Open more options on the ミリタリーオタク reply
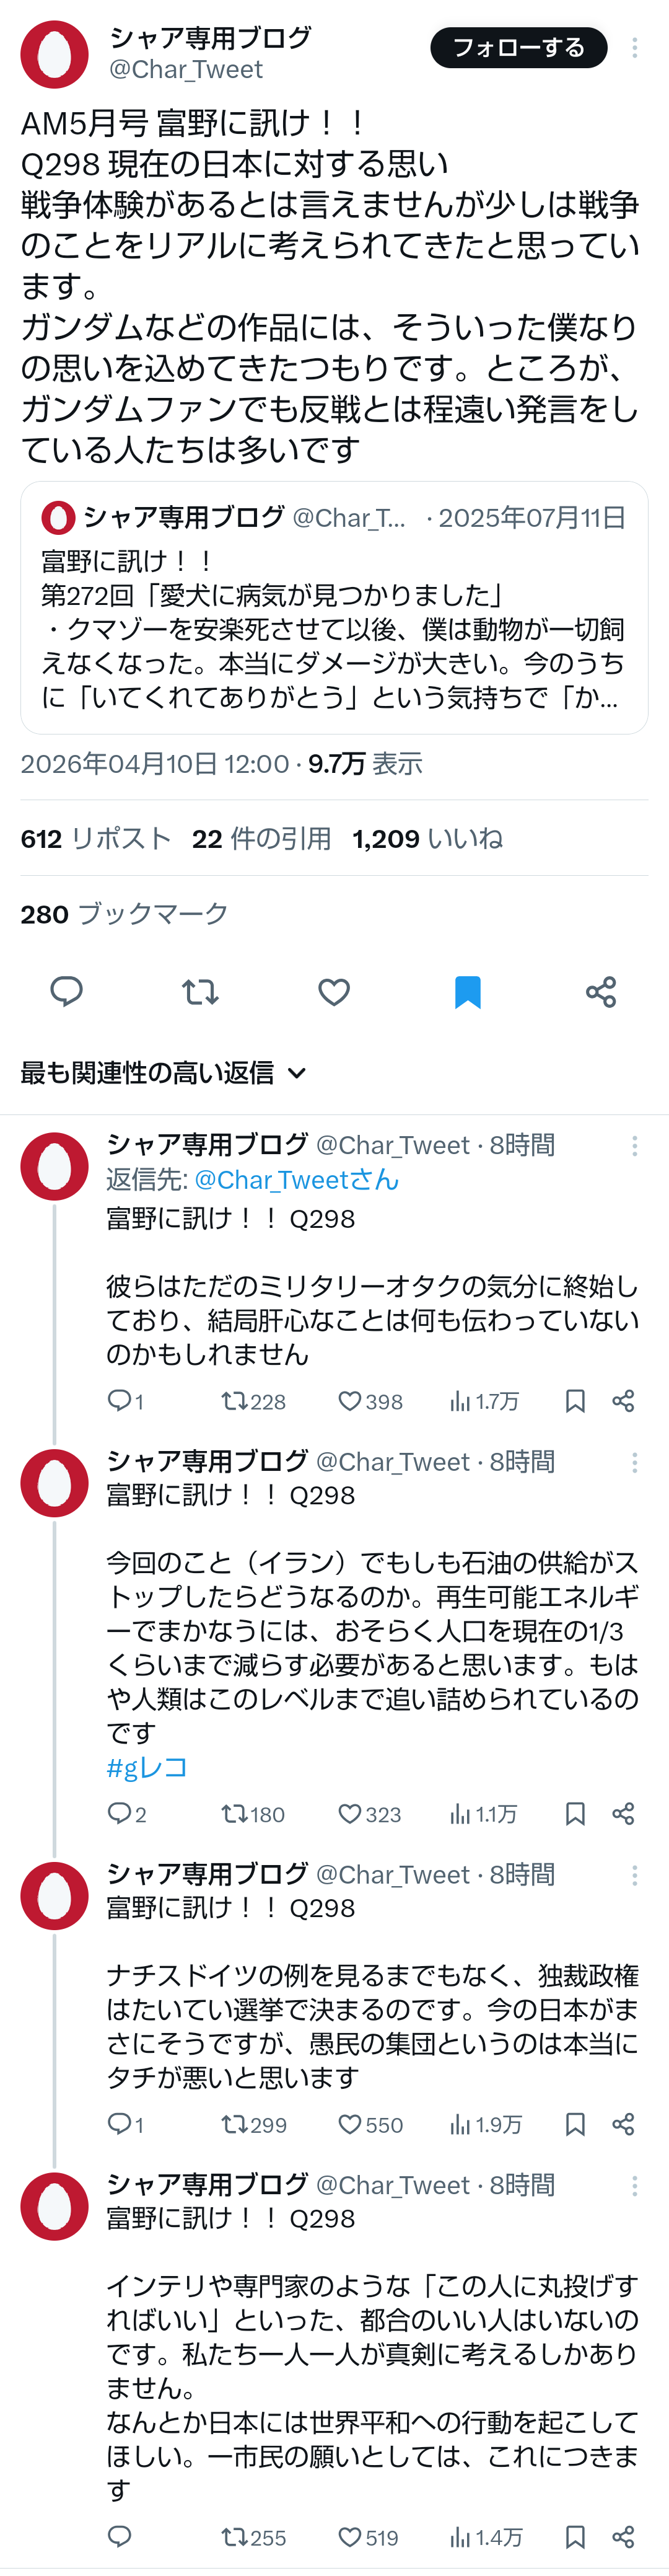The width and height of the screenshot is (669, 2576). pos(634,1146)
